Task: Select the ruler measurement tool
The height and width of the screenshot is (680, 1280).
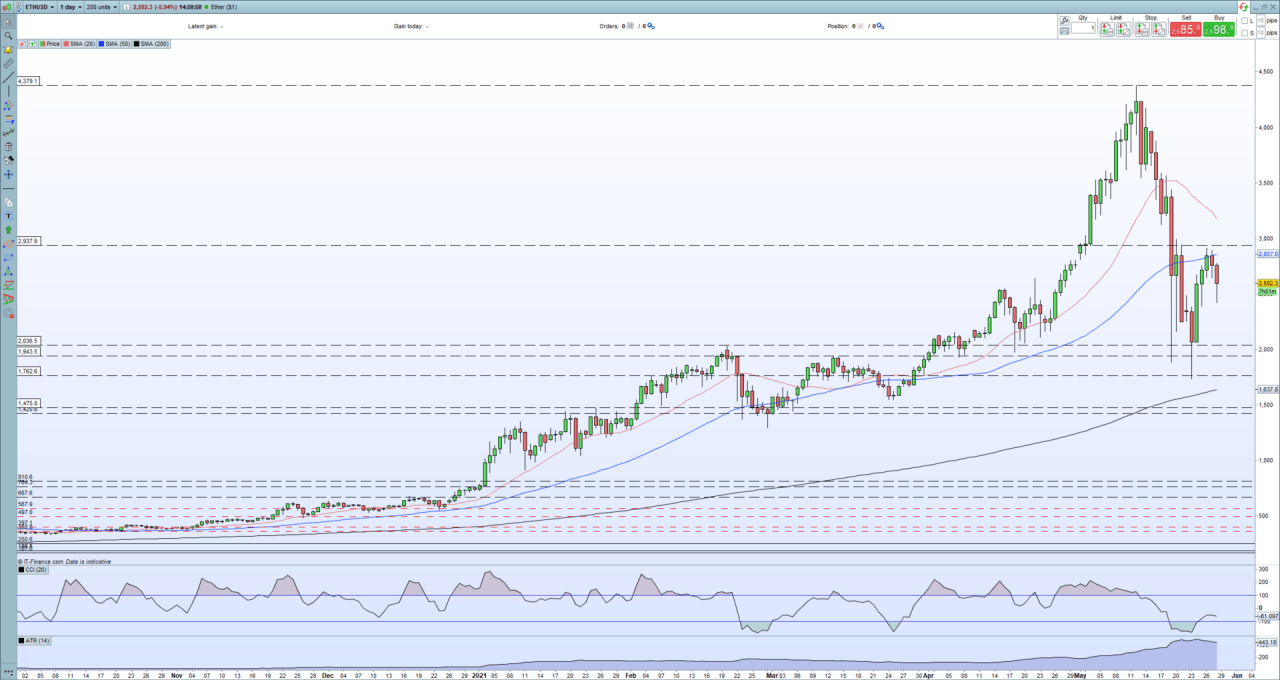Action: (x=7, y=61)
